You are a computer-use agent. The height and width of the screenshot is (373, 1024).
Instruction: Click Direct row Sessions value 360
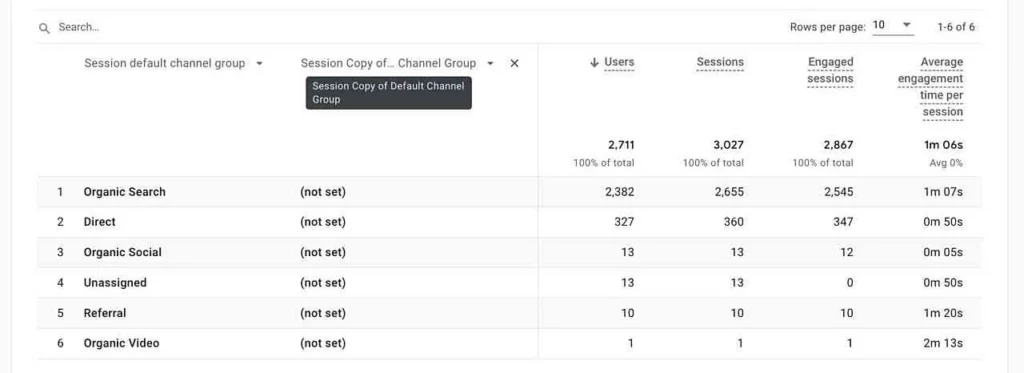click(733, 222)
